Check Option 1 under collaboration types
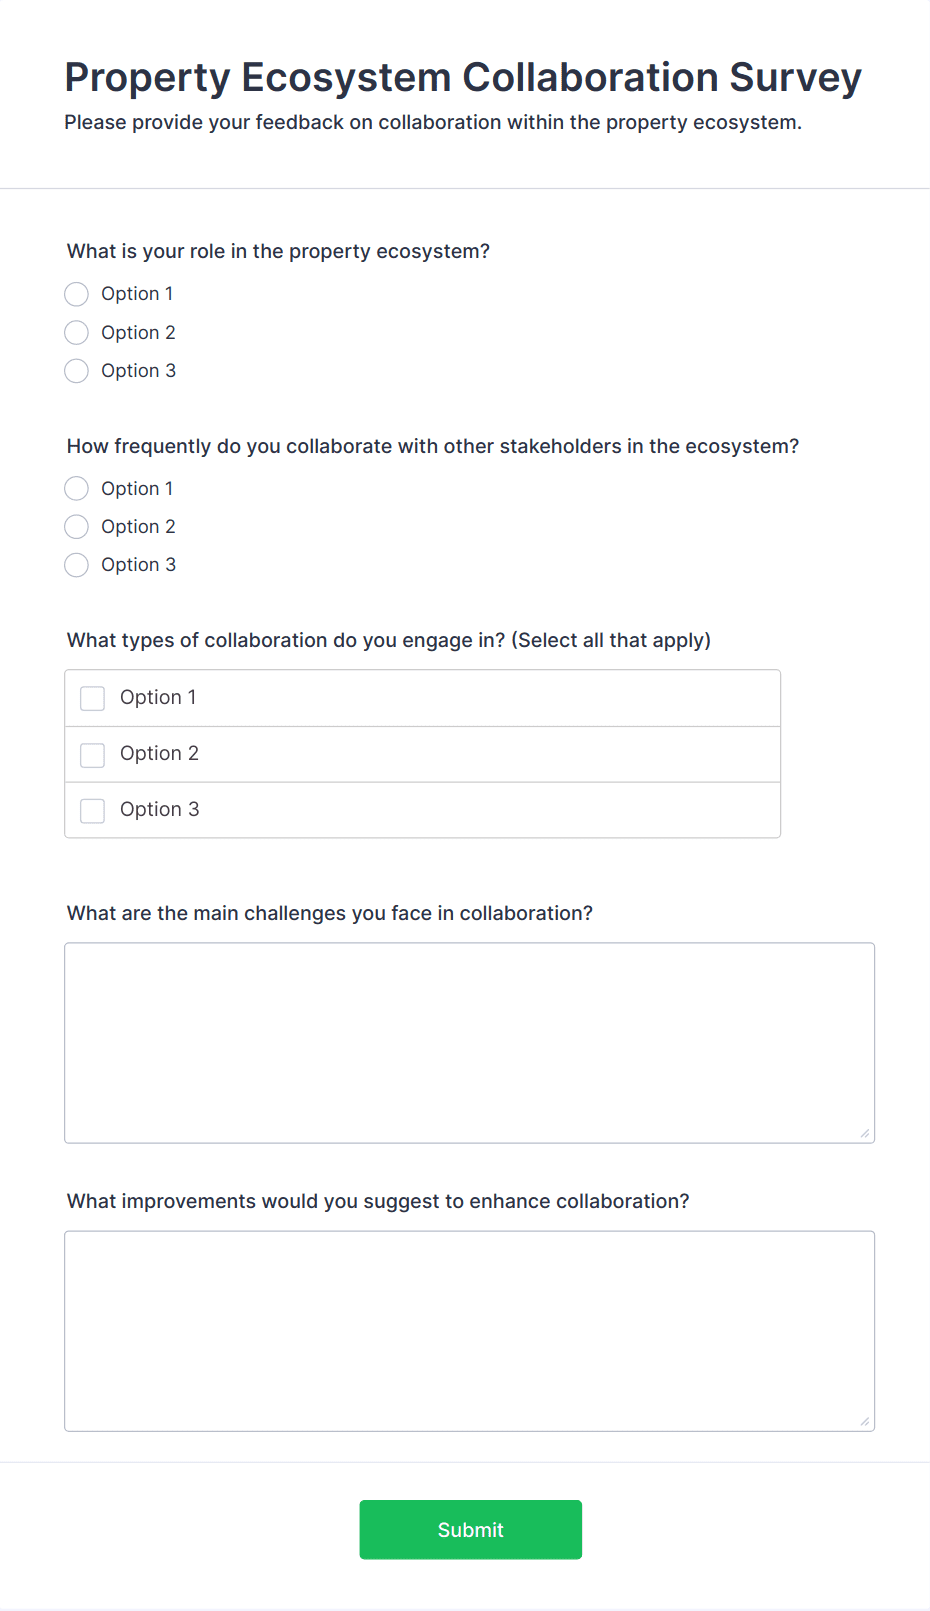The height and width of the screenshot is (1611, 930). [92, 697]
